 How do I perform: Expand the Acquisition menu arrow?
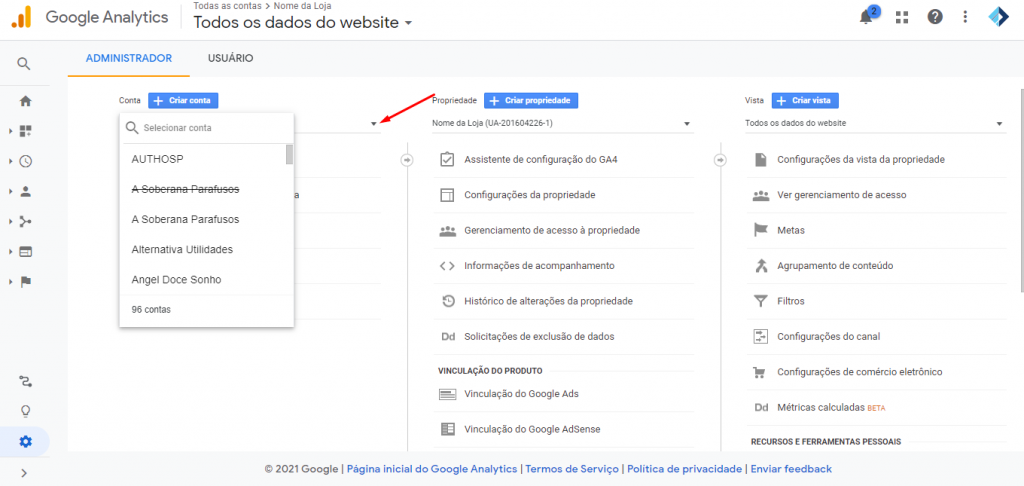(x=10, y=221)
